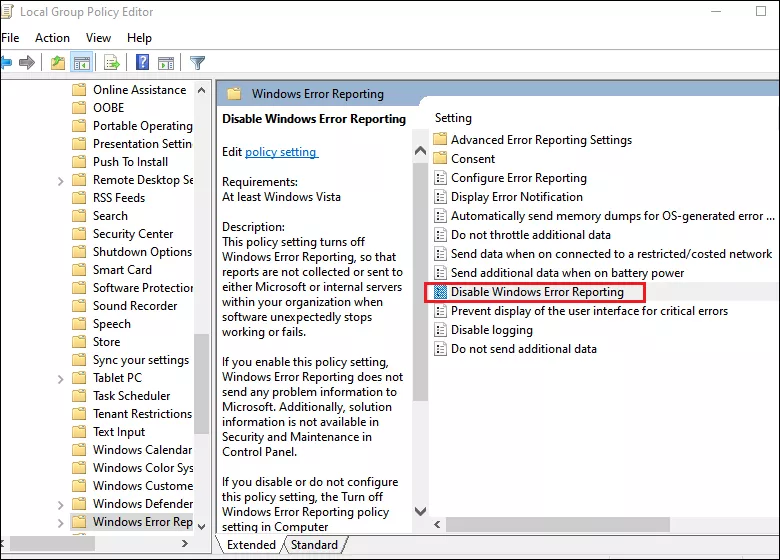The height and width of the screenshot is (560, 780).
Task: Expand the Remote Desktop Services tree node
Action: pos(61,181)
